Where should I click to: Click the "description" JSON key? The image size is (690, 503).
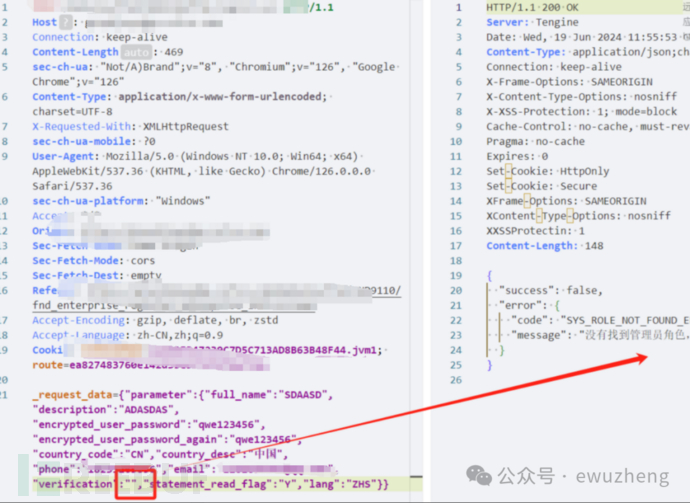point(75,410)
